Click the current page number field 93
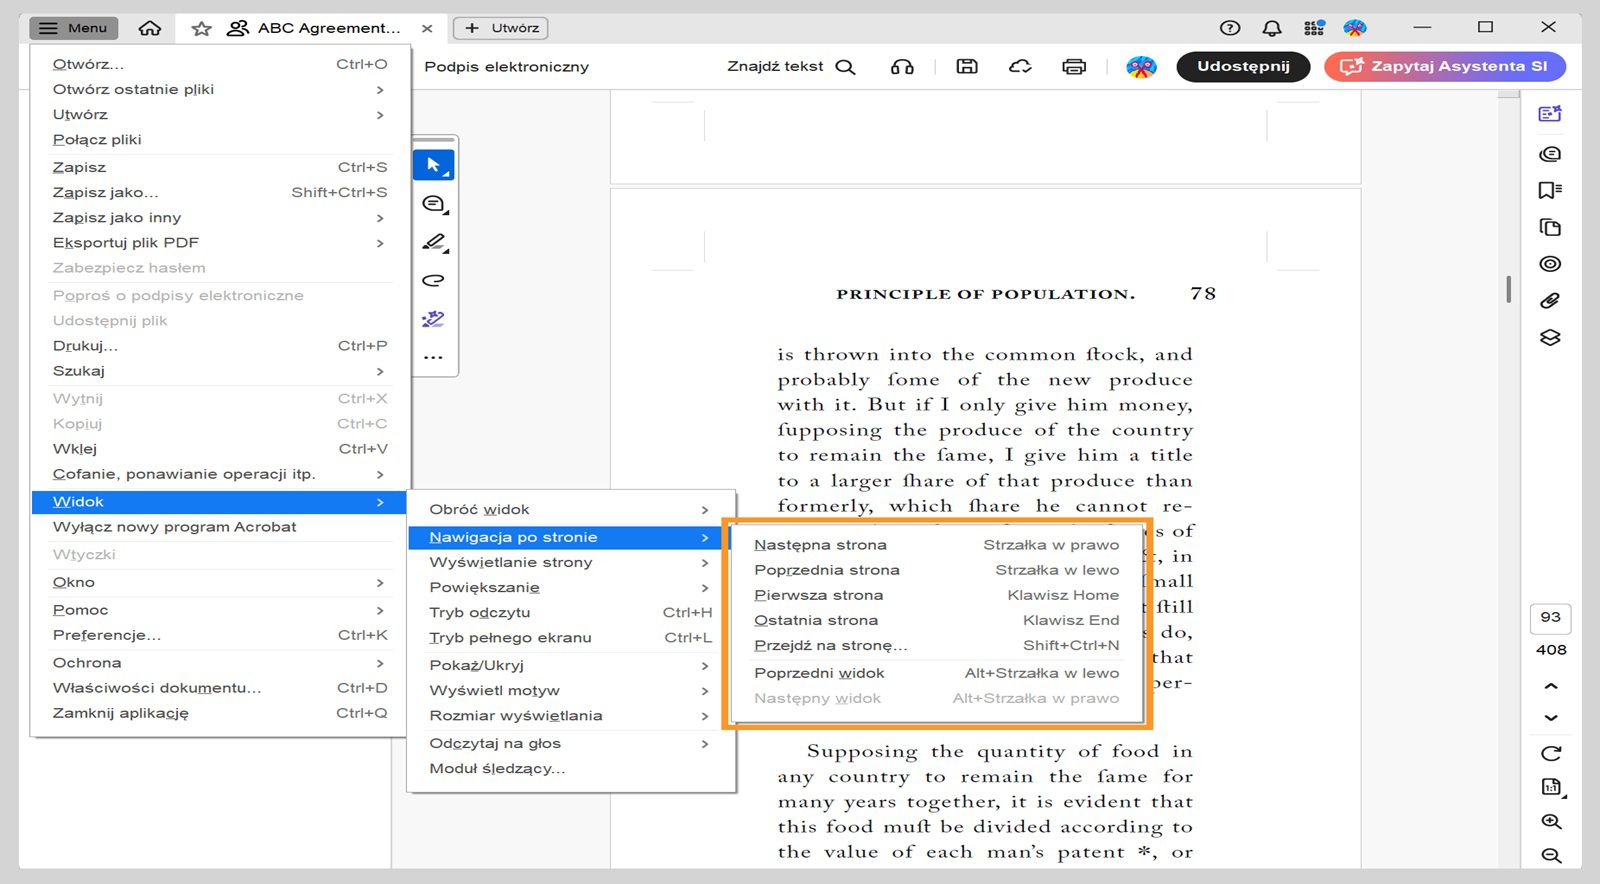Screen dimensions: 1600x884 coord(1551,618)
